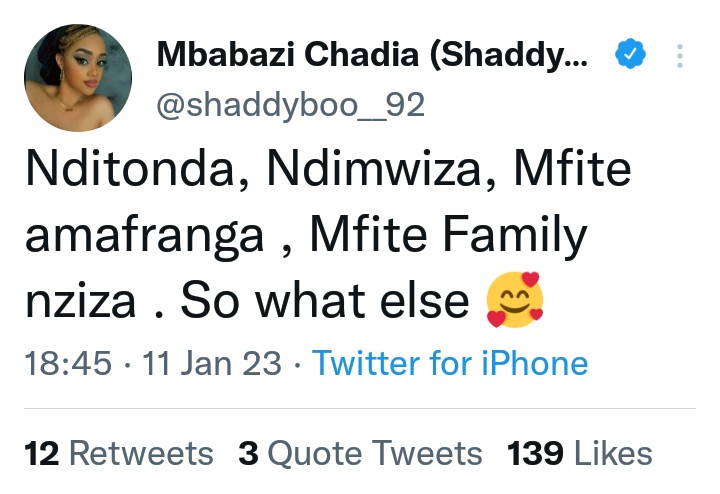Show the 139 Likes list
720x494 pixels.
[580, 453]
